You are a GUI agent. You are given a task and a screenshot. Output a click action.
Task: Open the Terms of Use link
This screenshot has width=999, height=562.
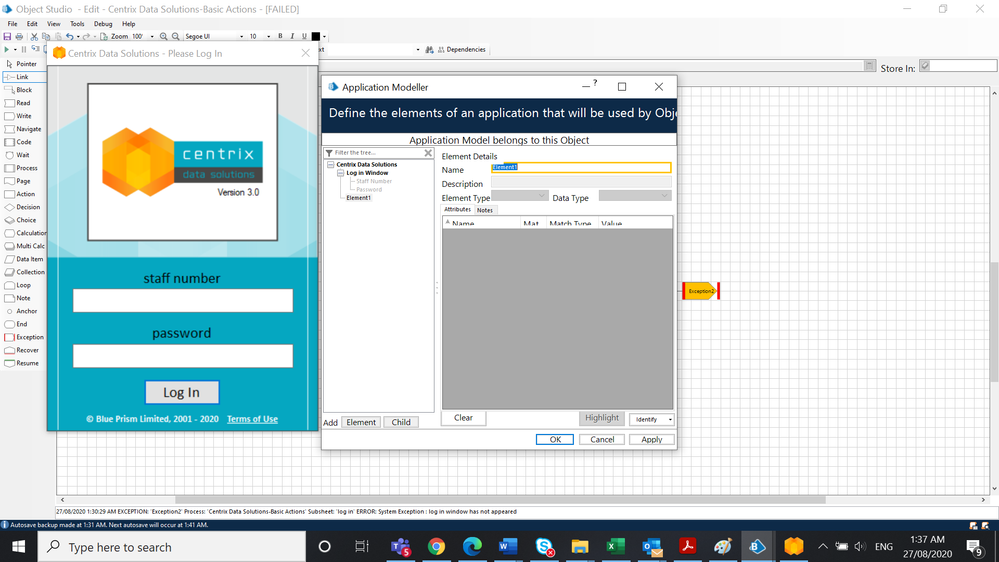(x=252, y=419)
